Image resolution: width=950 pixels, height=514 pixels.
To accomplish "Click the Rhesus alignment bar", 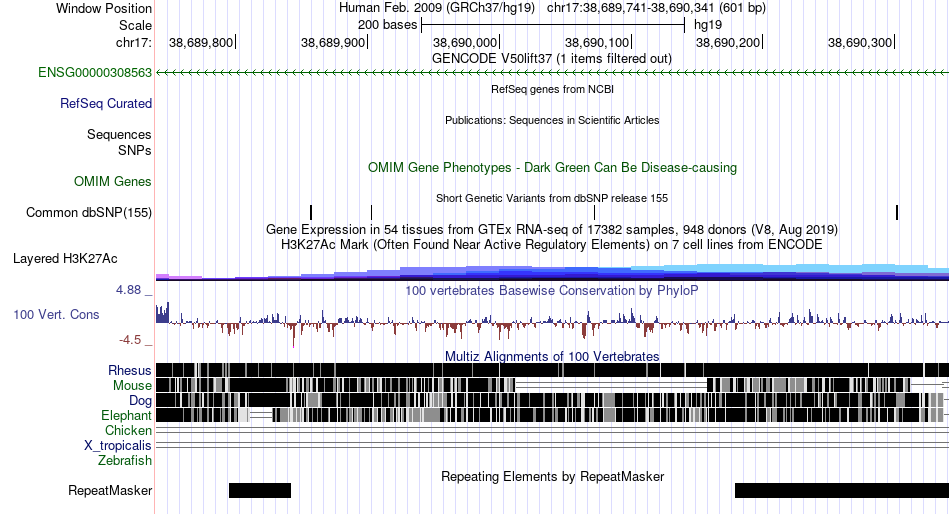I will 552,370.
